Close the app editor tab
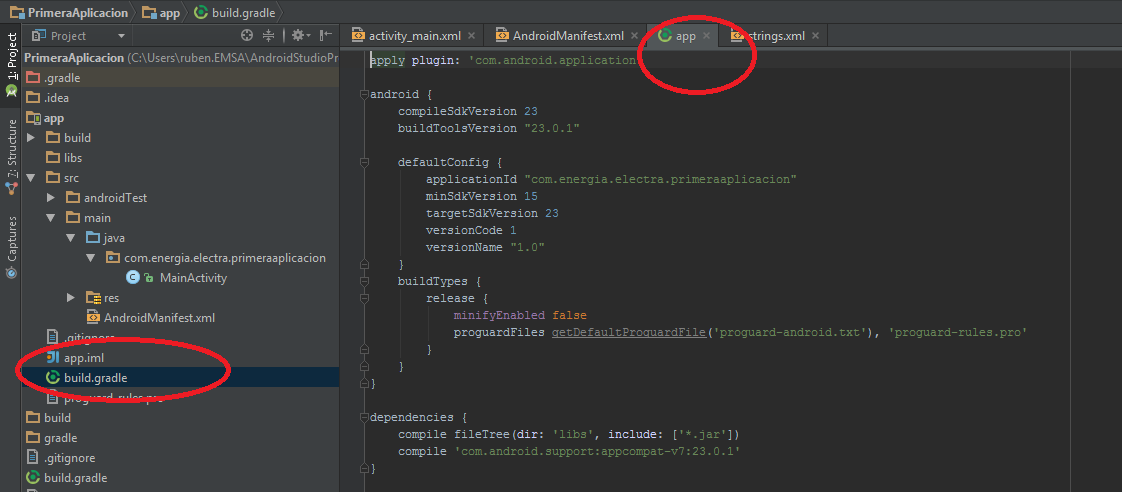The width and height of the screenshot is (1122, 492). click(706, 35)
